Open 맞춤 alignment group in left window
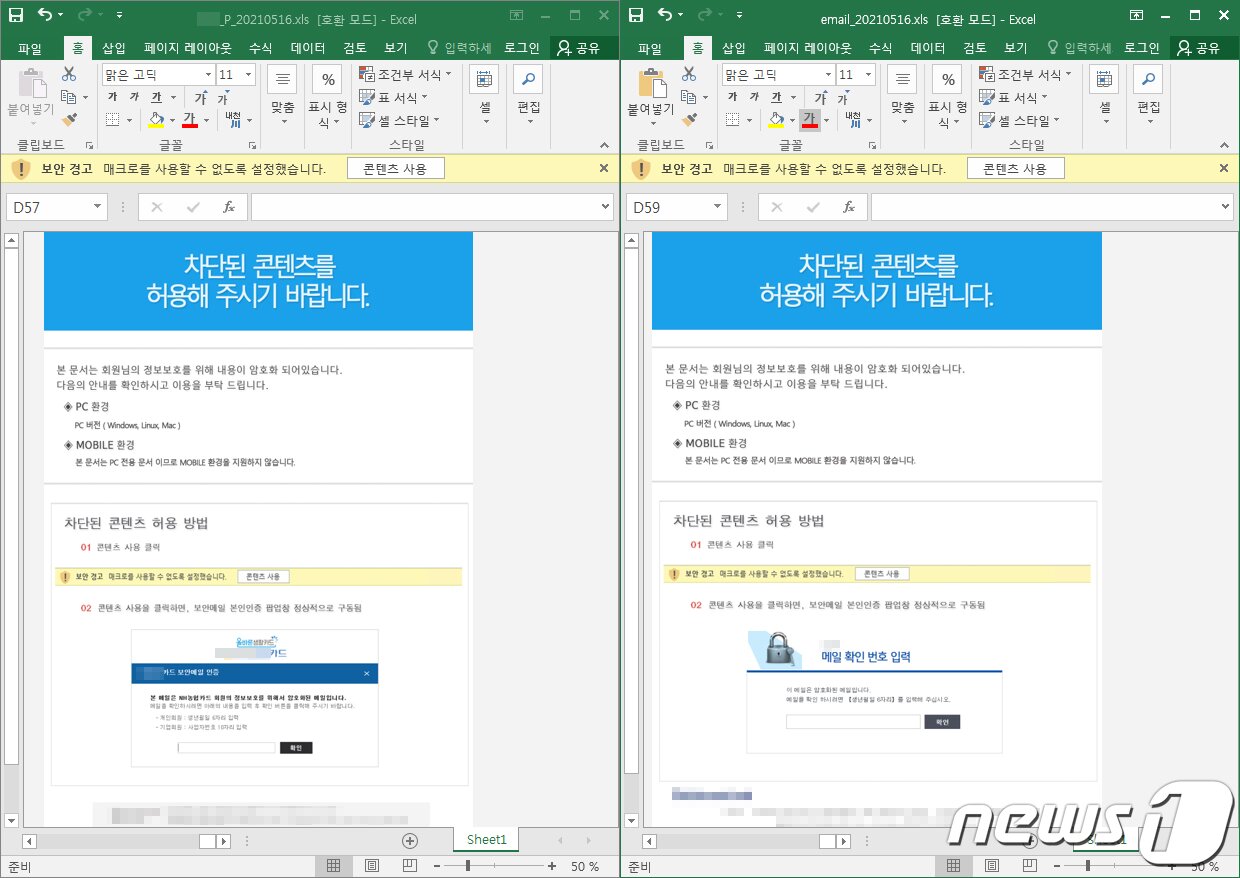This screenshot has height=878, width=1240. (282, 95)
